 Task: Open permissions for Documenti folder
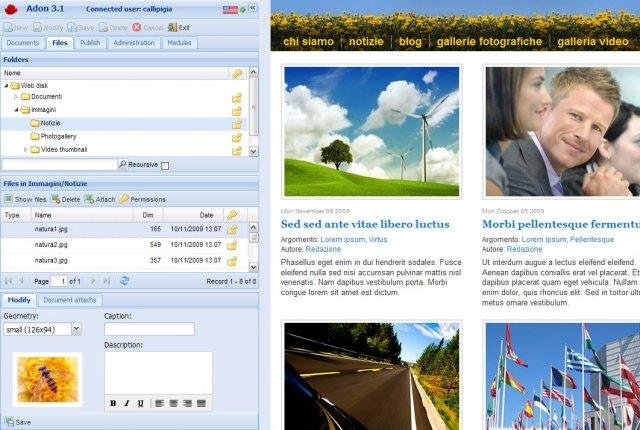tap(237, 98)
